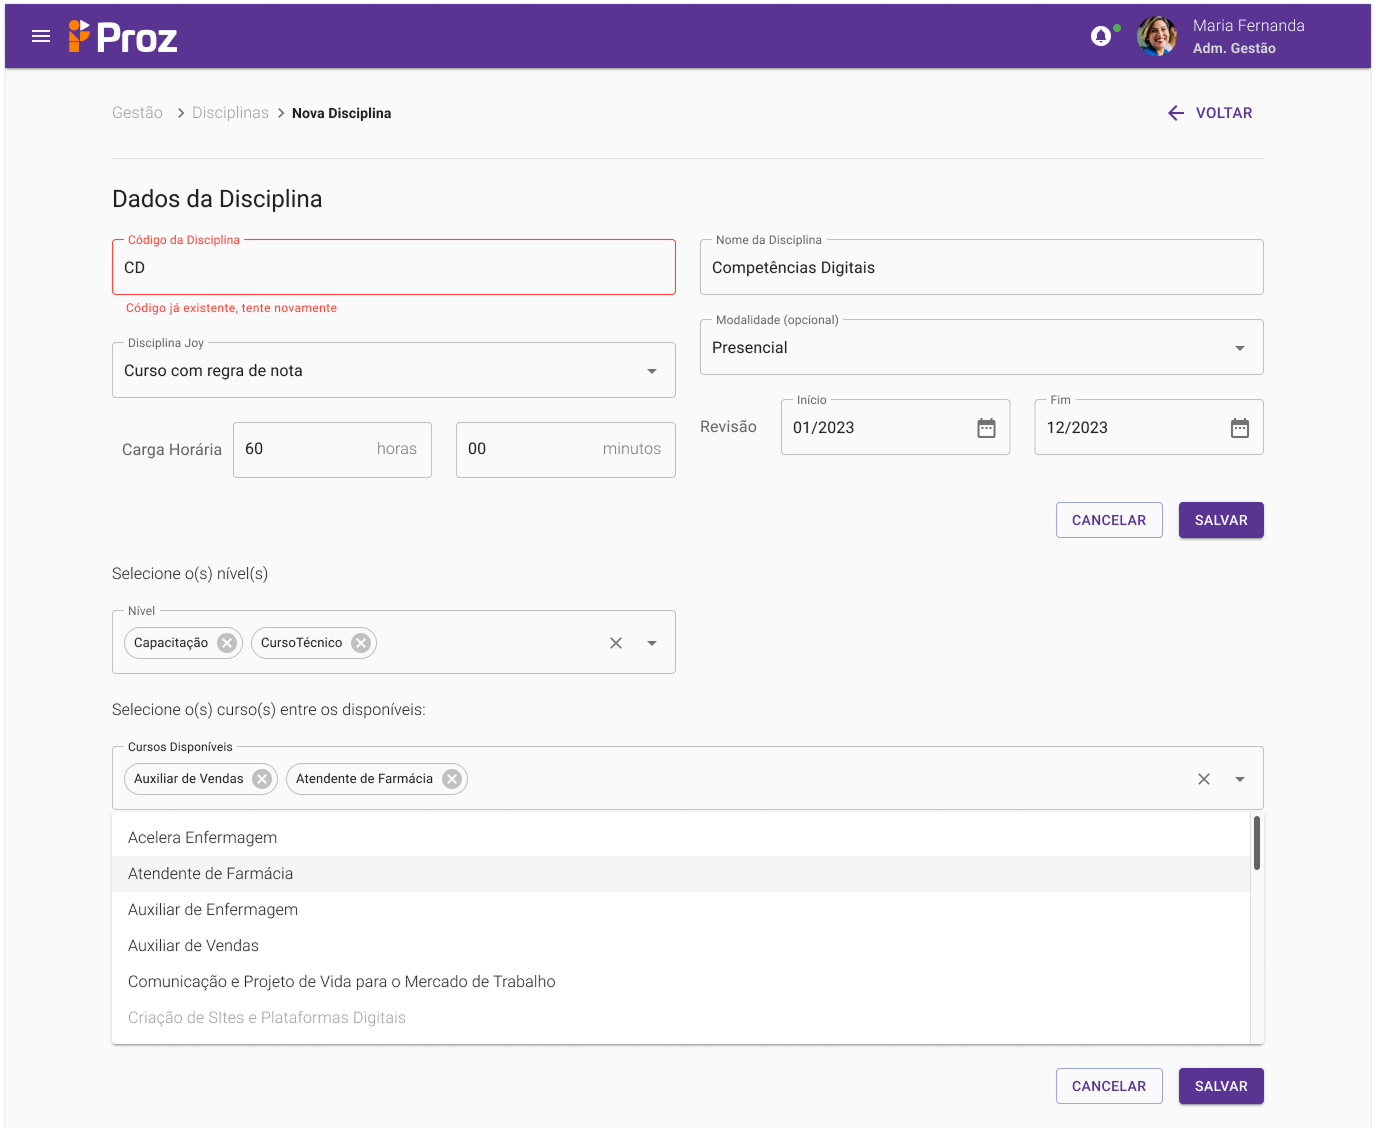This screenshot has width=1376, height=1128.
Task: Clear all selections in Nível field
Action: pos(616,643)
